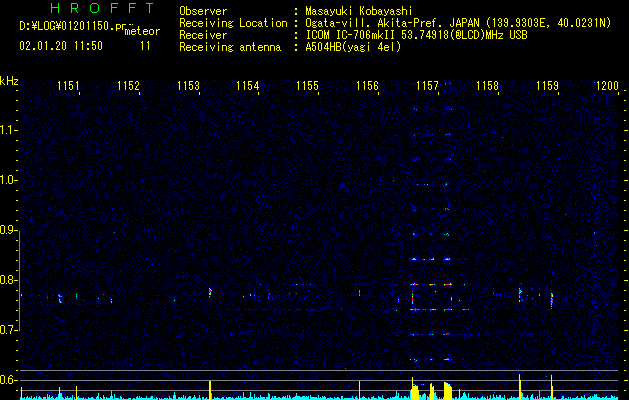
Task: Click the 0.6 kHz frequency label
Action: 8,380
